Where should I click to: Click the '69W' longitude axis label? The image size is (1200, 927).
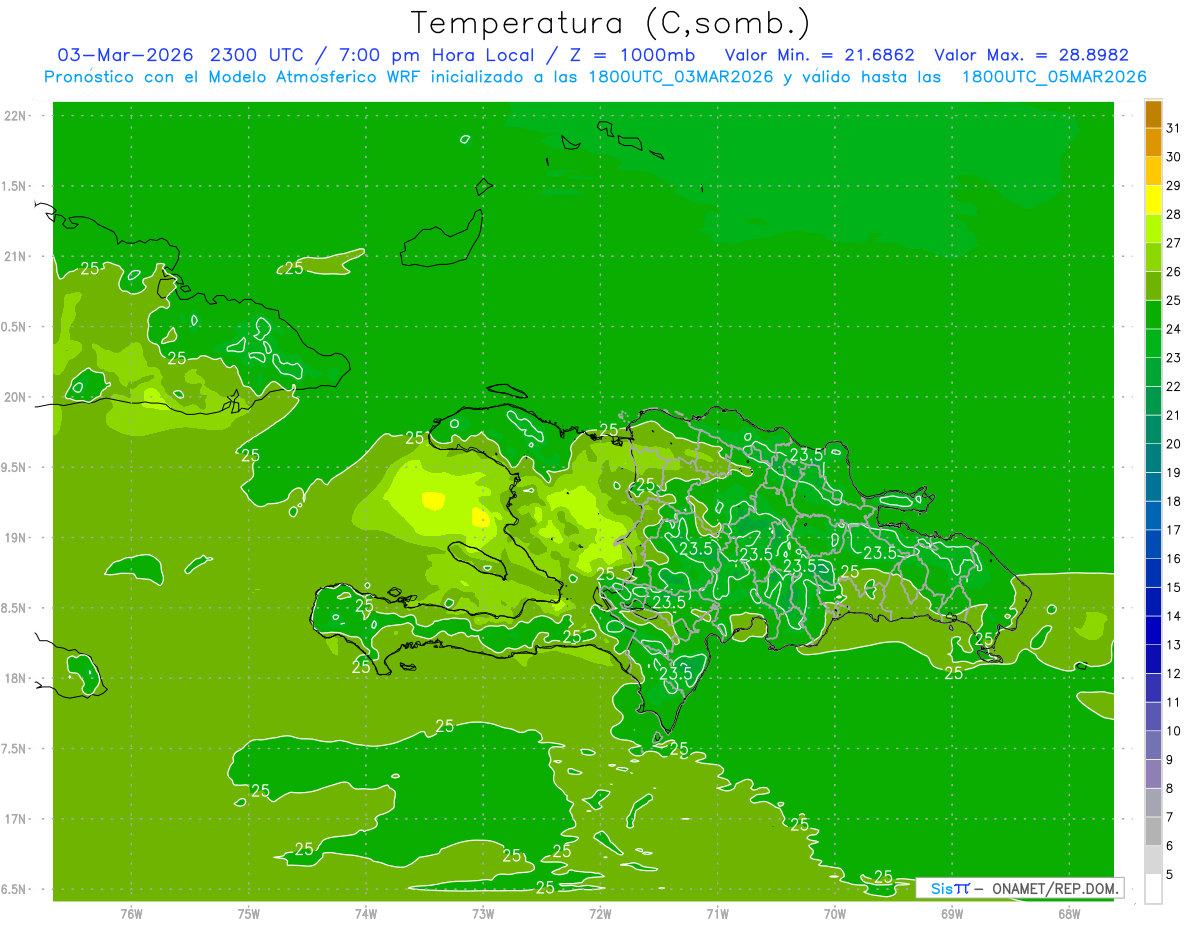tap(951, 913)
